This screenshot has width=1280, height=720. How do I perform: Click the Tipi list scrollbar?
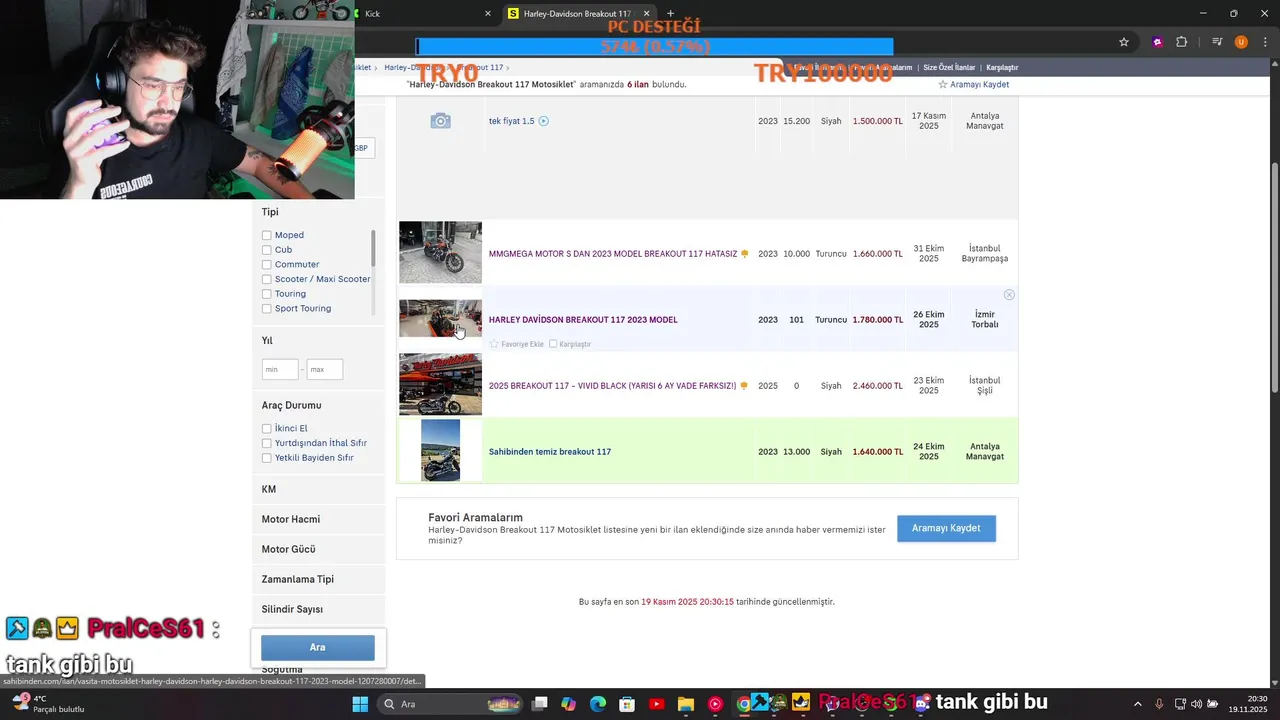[x=374, y=248]
